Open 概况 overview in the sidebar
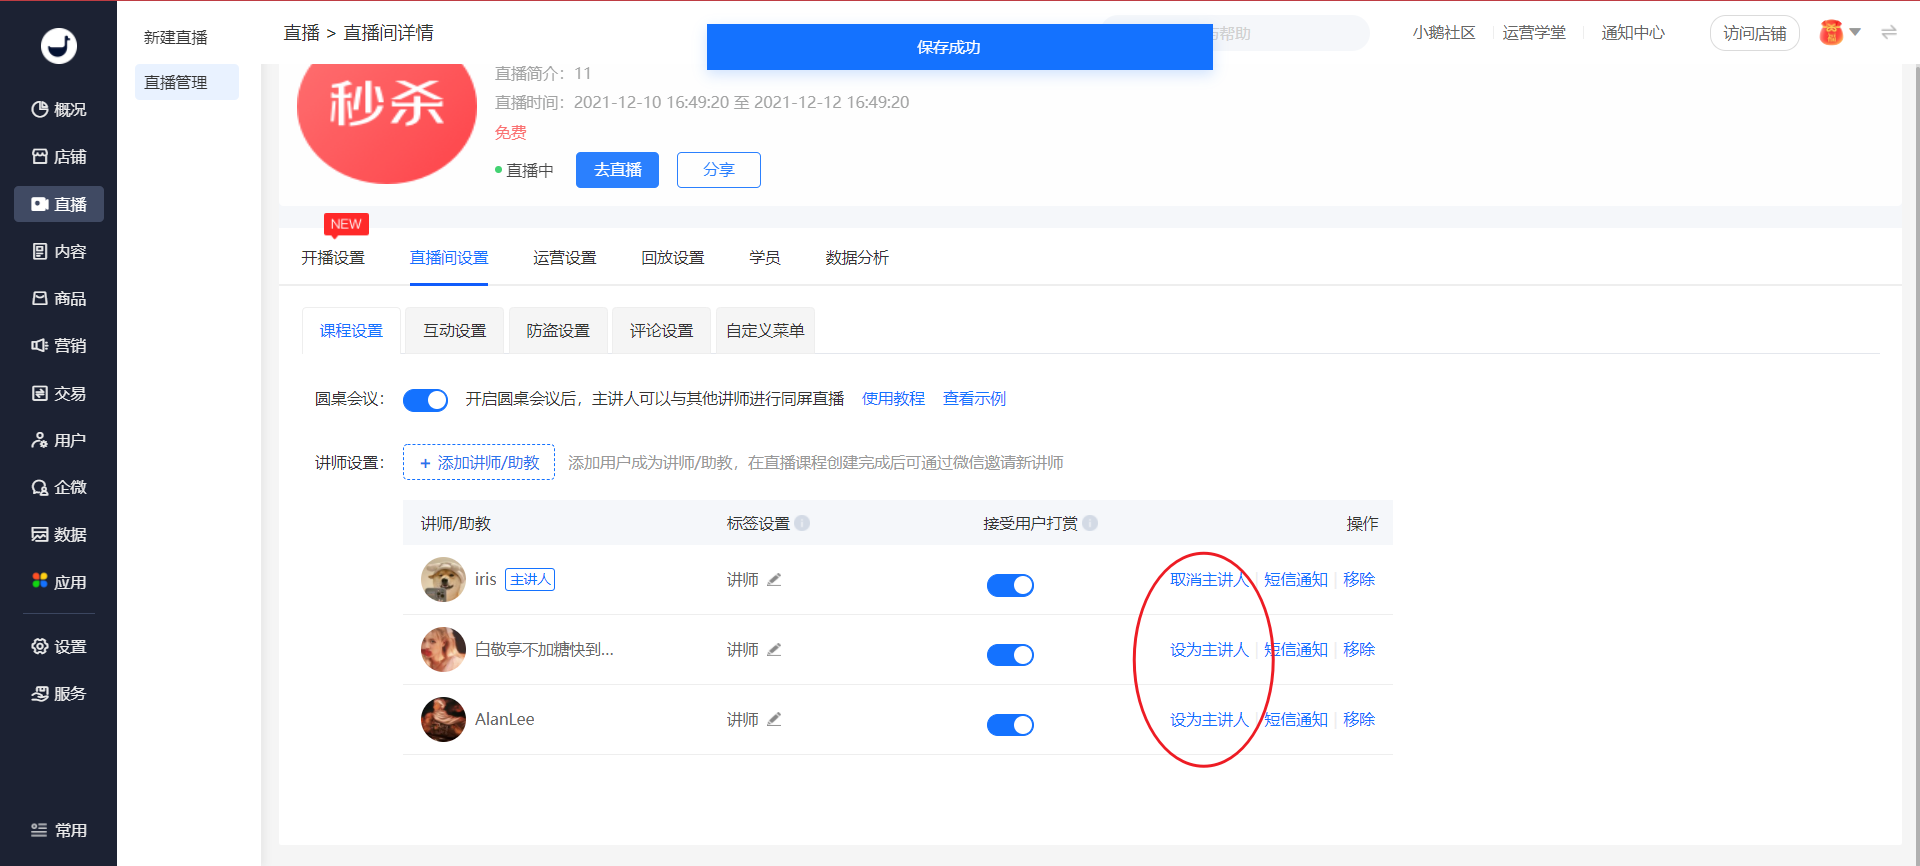The width and height of the screenshot is (1920, 866). click(x=59, y=109)
